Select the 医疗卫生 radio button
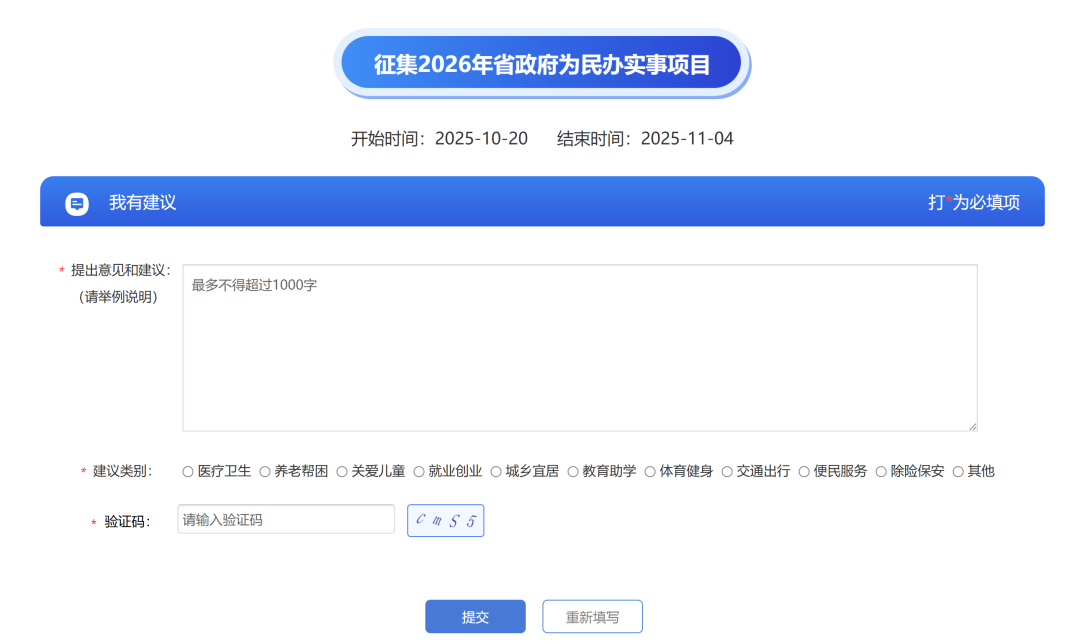 point(188,472)
